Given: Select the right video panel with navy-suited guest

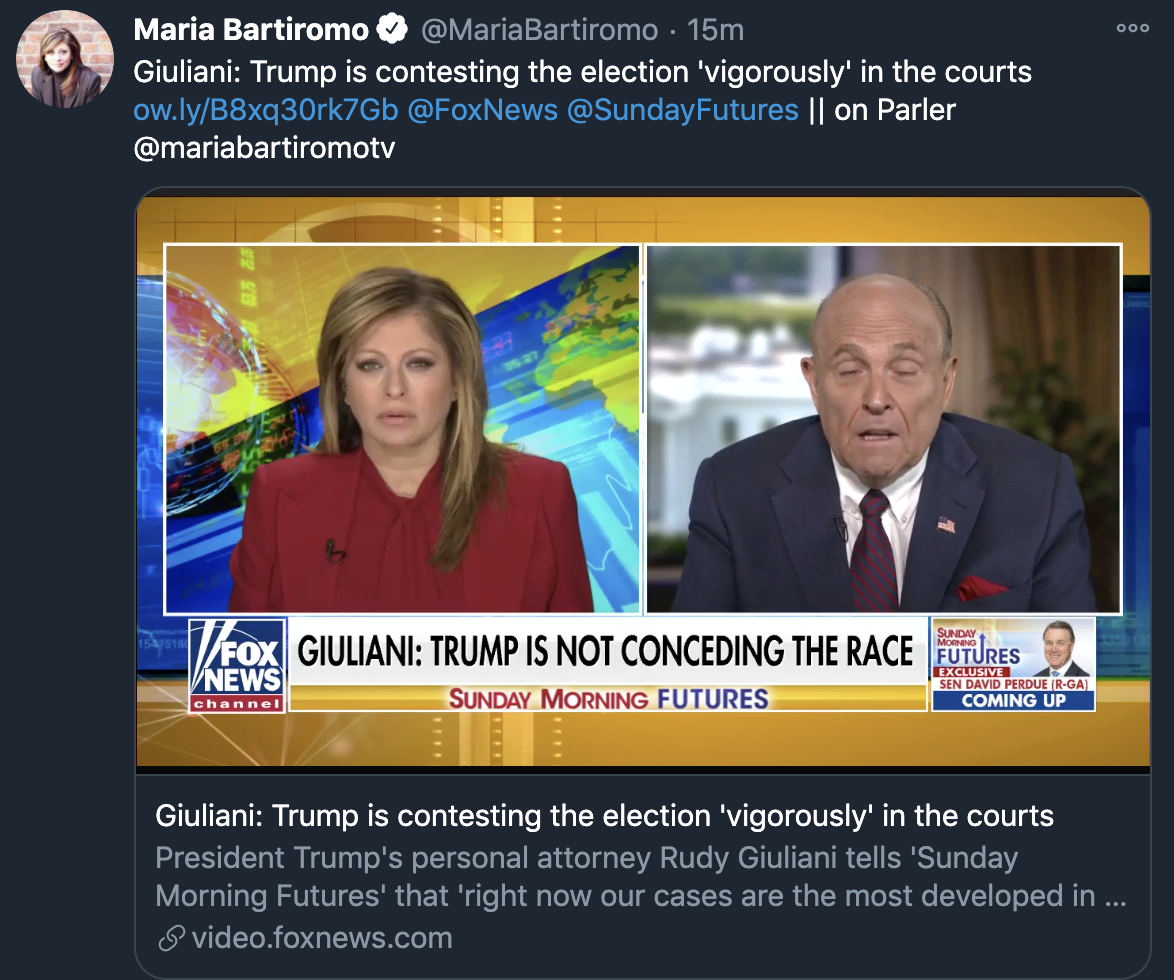Looking at the screenshot, I should pos(883,429).
